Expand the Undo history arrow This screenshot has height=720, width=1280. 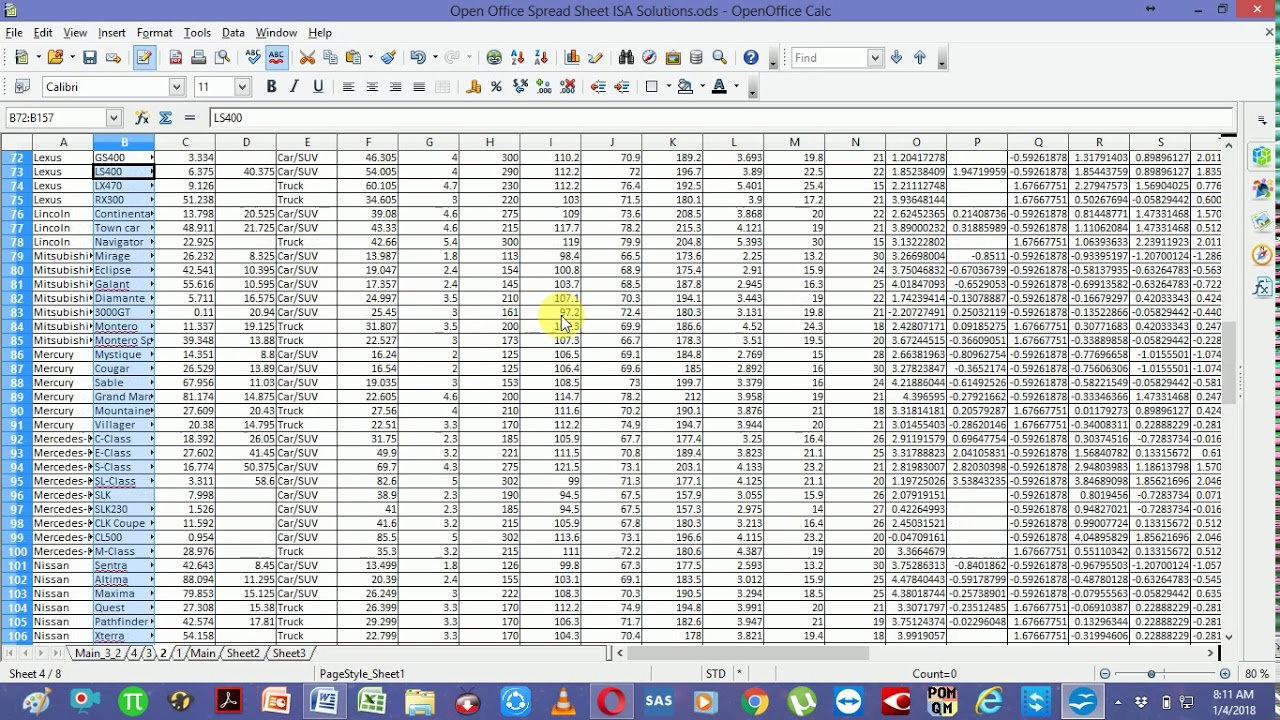(433, 58)
